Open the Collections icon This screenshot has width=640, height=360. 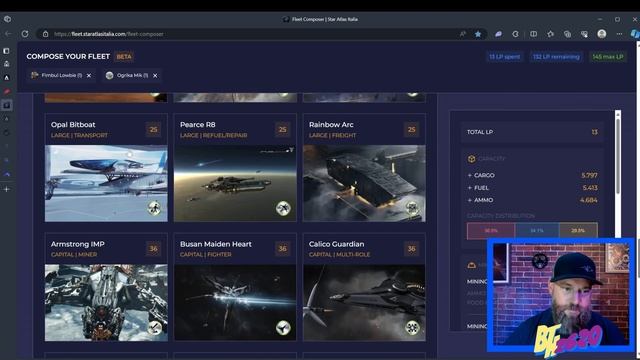pyautogui.click(x=567, y=34)
